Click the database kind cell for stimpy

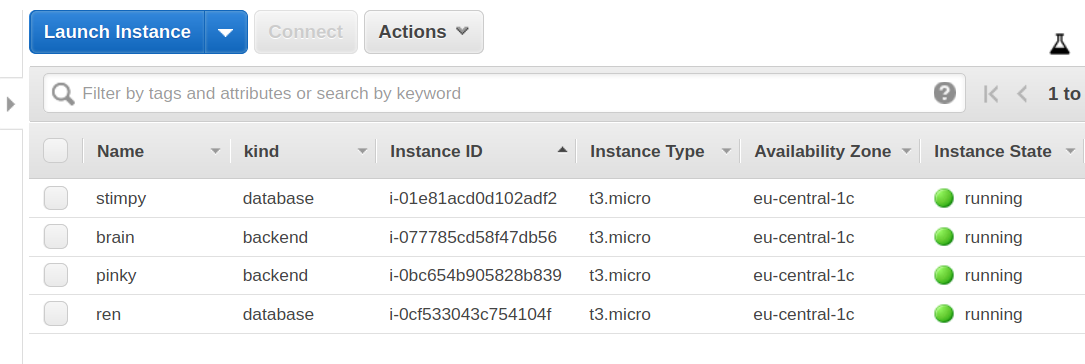(x=278, y=199)
